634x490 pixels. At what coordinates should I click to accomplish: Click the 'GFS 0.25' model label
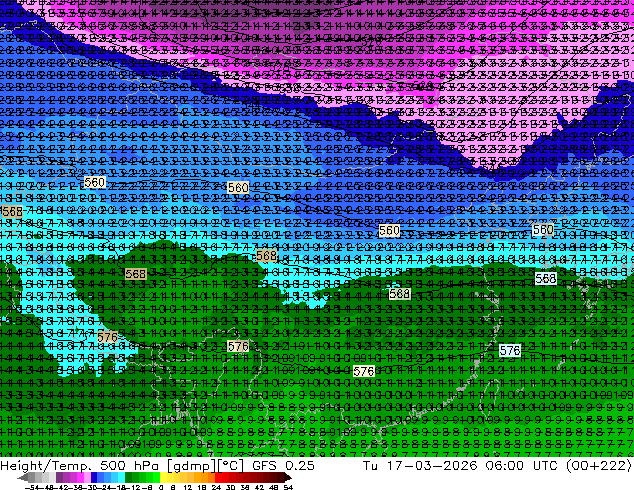click(283, 465)
